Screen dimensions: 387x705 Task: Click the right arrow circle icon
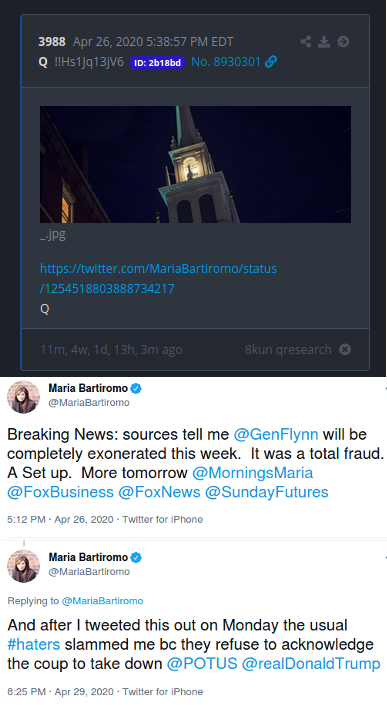343,42
